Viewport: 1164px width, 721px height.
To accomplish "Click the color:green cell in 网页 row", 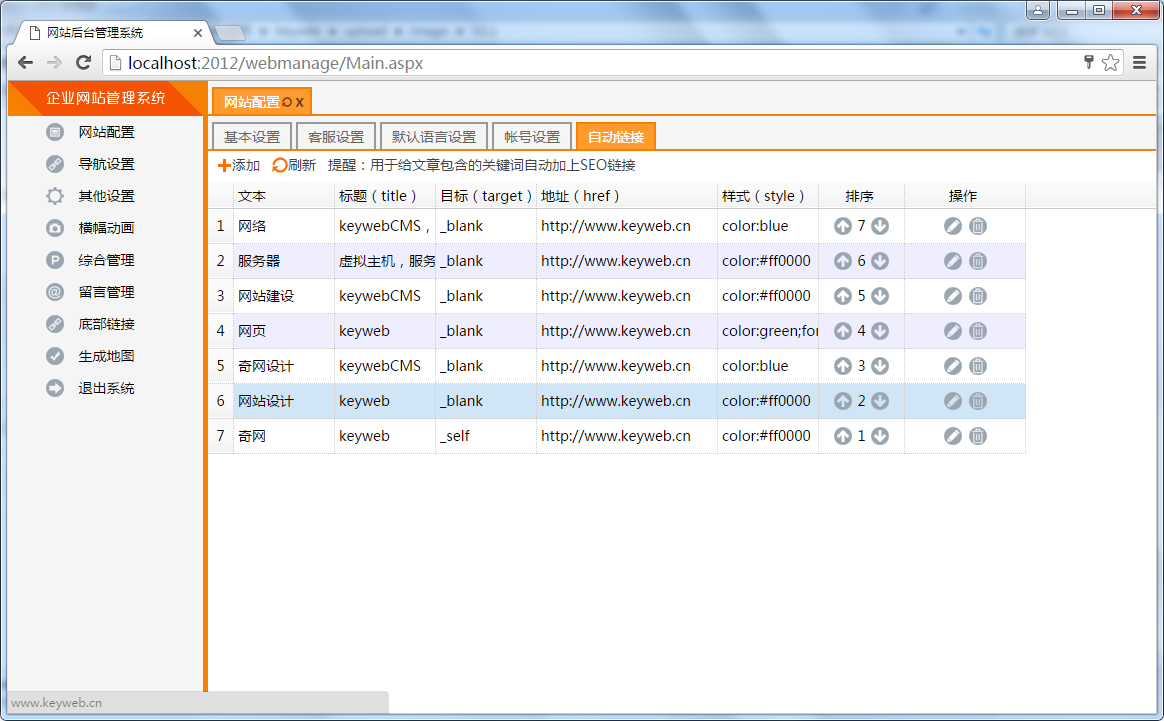I will (x=768, y=331).
